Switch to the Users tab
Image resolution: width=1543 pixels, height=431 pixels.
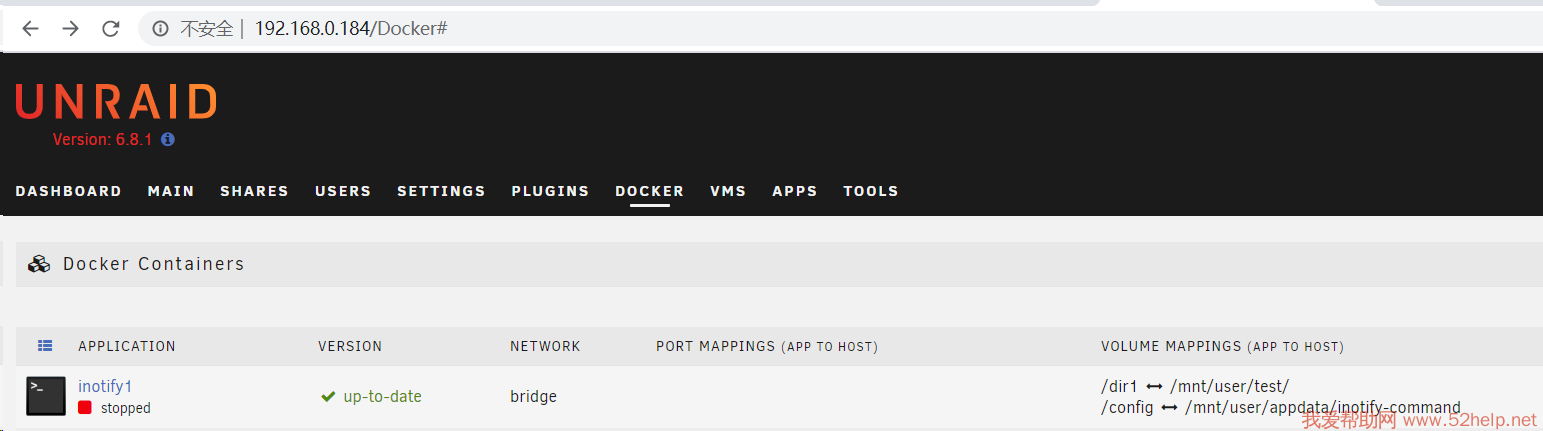click(x=343, y=191)
